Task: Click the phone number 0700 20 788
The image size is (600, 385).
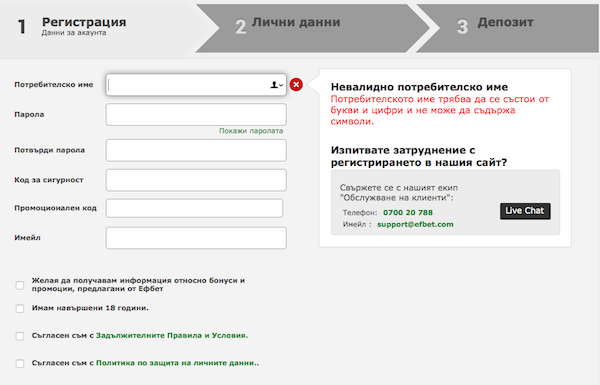Action: [408, 212]
